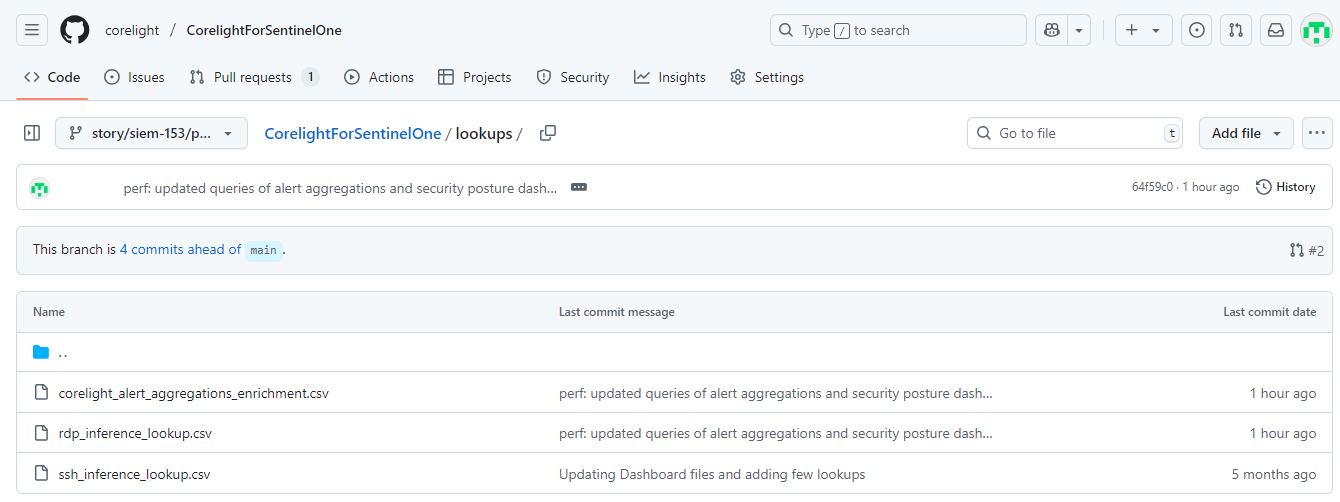This screenshot has height=502, width=1340.
Task: Switch to the Projects tab
Action: coord(474,77)
